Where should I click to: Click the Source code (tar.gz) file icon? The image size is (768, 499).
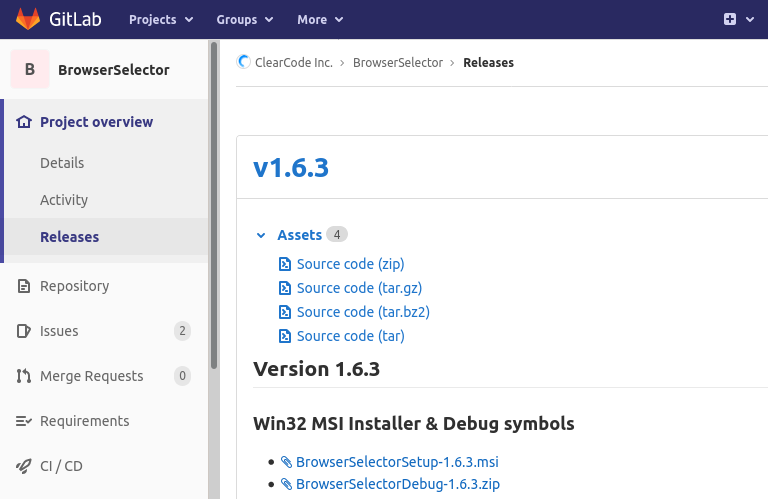click(x=285, y=288)
